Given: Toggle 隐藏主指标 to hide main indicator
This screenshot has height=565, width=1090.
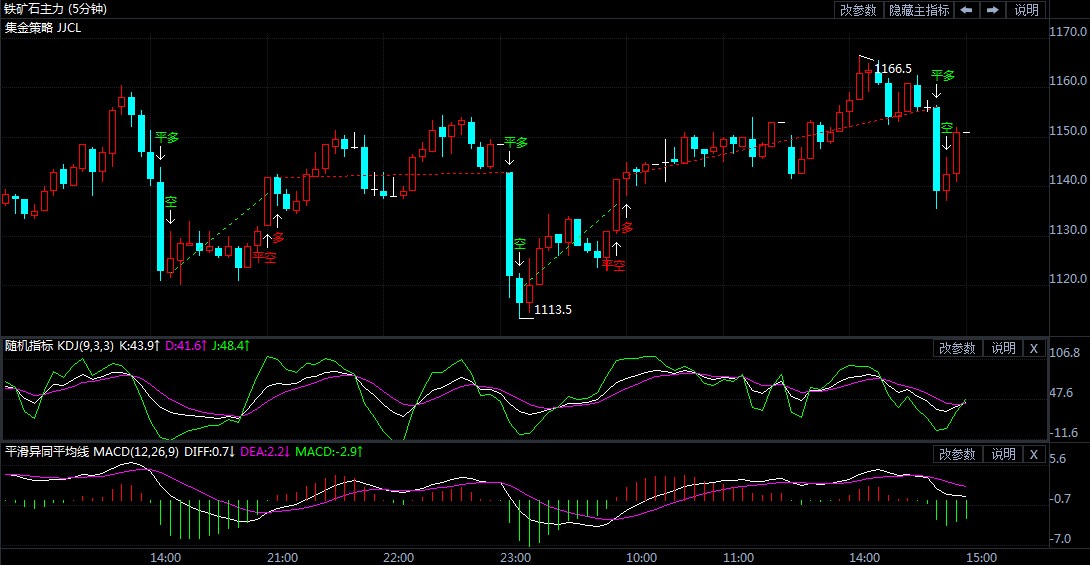Looking at the screenshot, I should tap(919, 10).
